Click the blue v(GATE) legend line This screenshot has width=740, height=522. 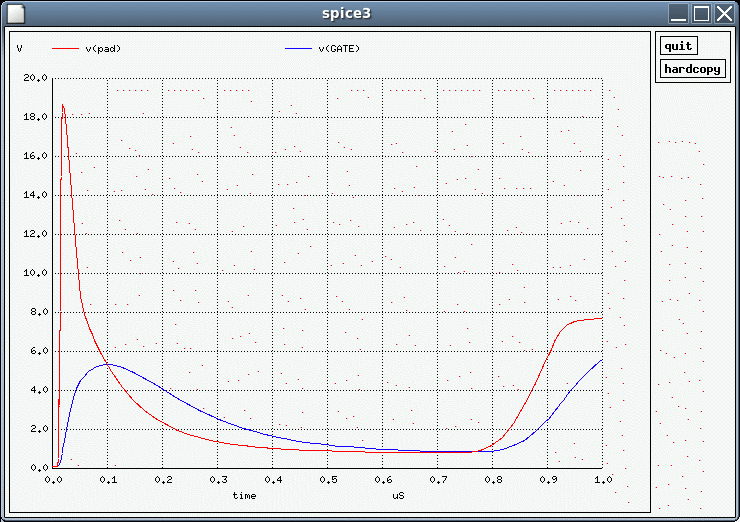pos(298,48)
